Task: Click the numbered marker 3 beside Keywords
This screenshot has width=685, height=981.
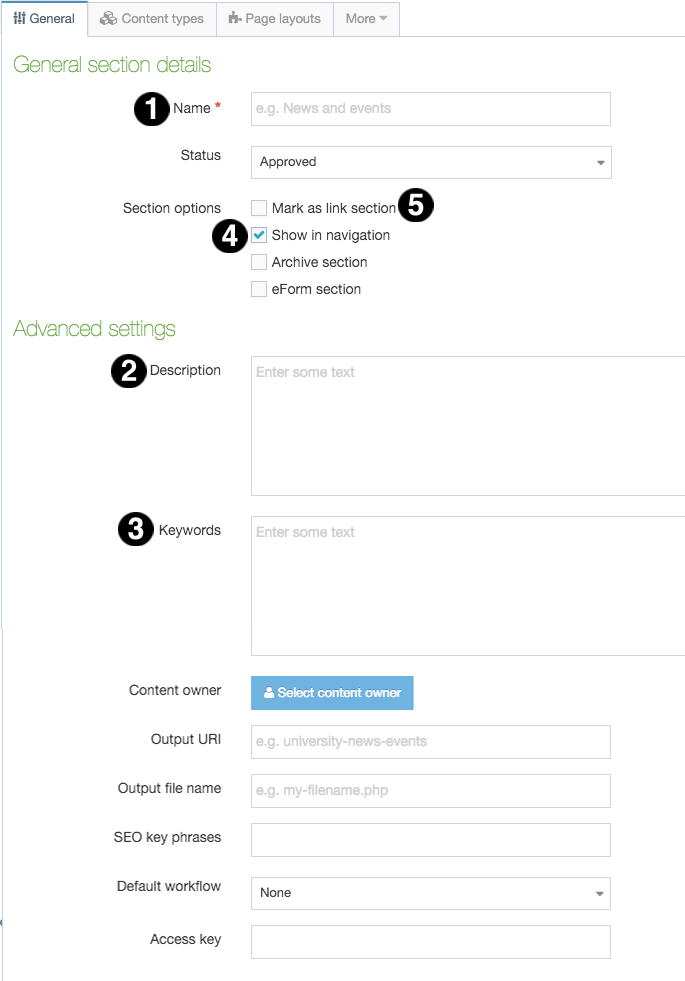Action: click(x=136, y=530)
